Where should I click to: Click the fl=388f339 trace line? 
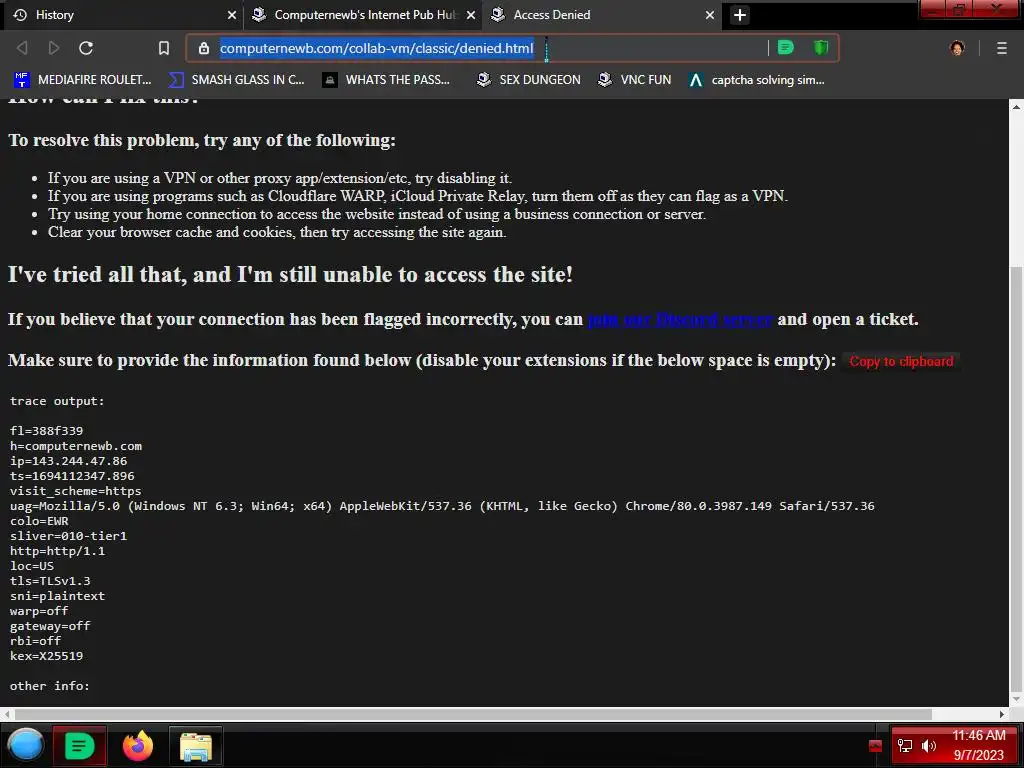(x=46, y=431)
